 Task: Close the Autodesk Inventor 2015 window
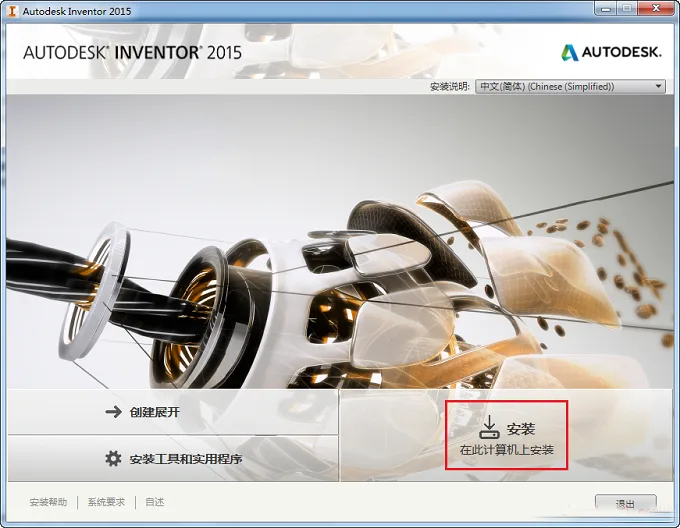pos(656,8)
